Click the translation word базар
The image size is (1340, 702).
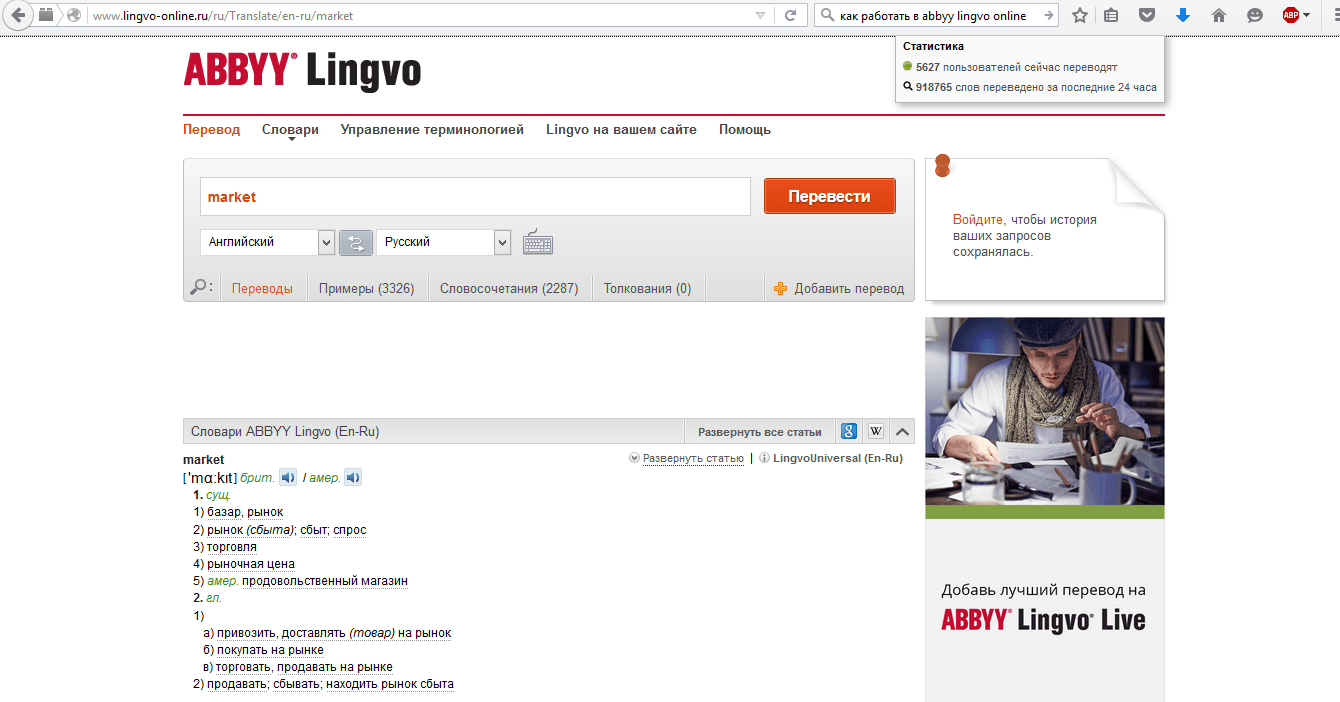point(224,512)
